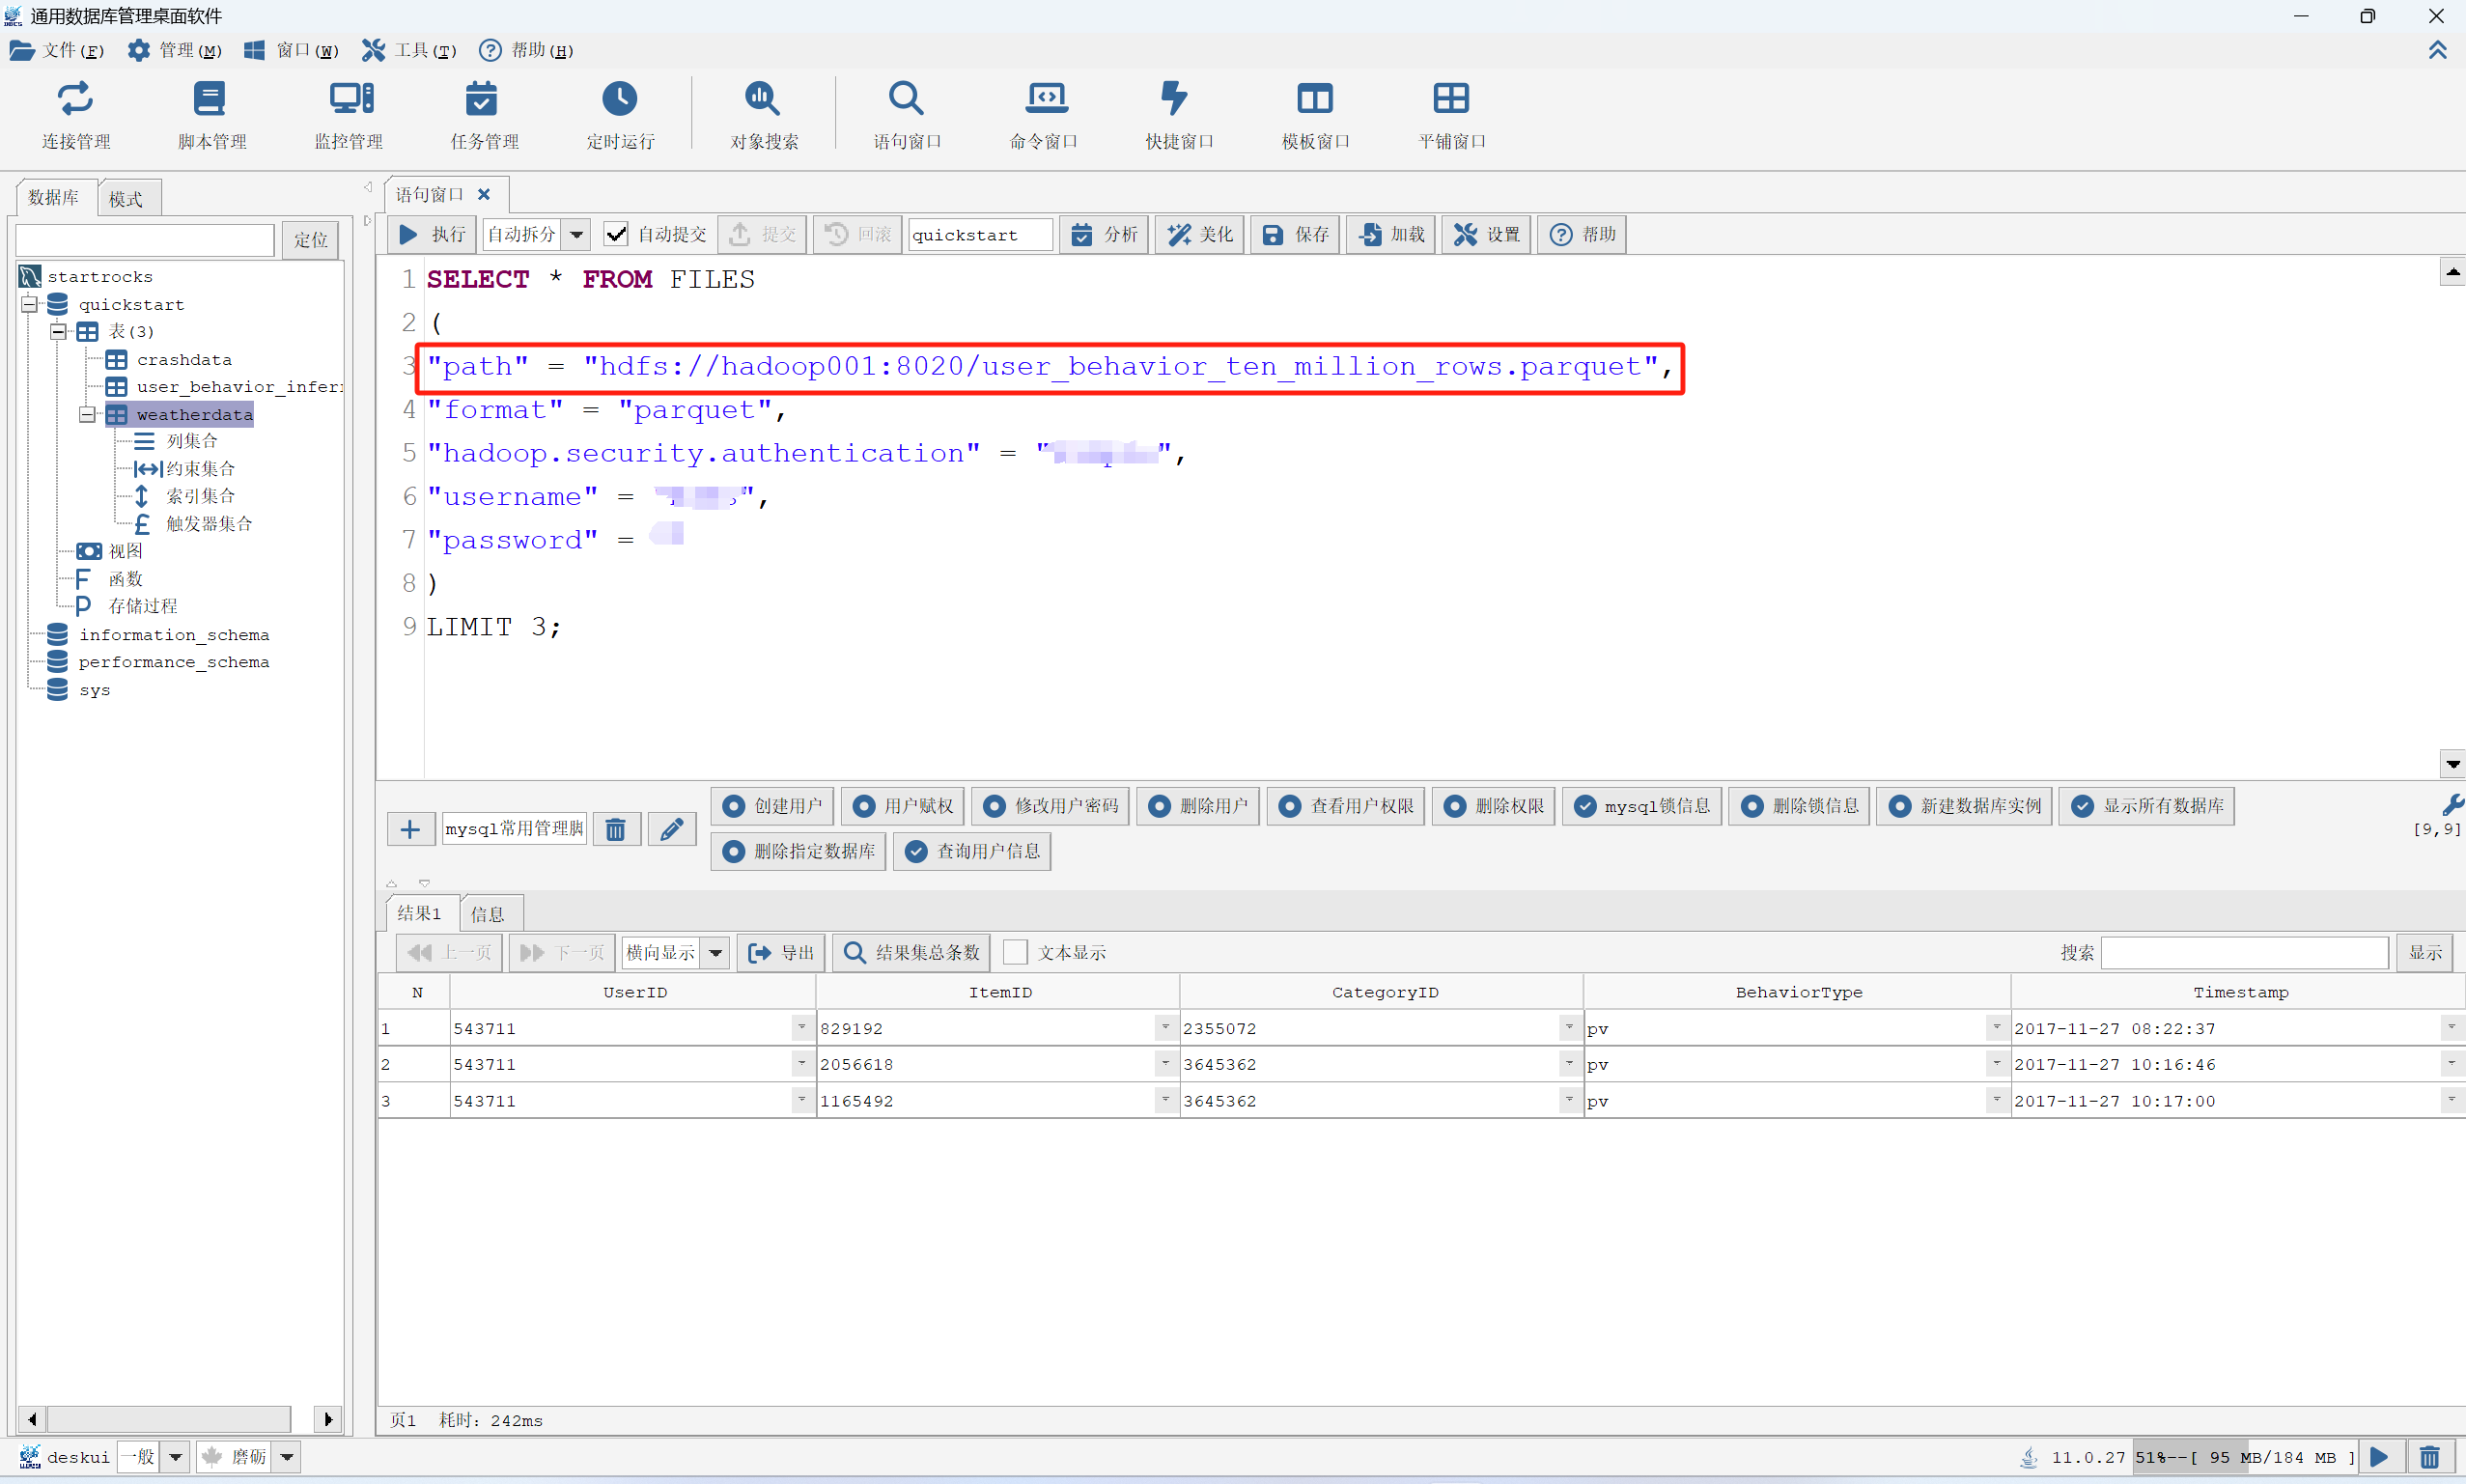The width and height of the screenshot is (2466, 1484).
Task: Click the memory garbage-collect trash icon in status bar
Action: (2429, 1457)
